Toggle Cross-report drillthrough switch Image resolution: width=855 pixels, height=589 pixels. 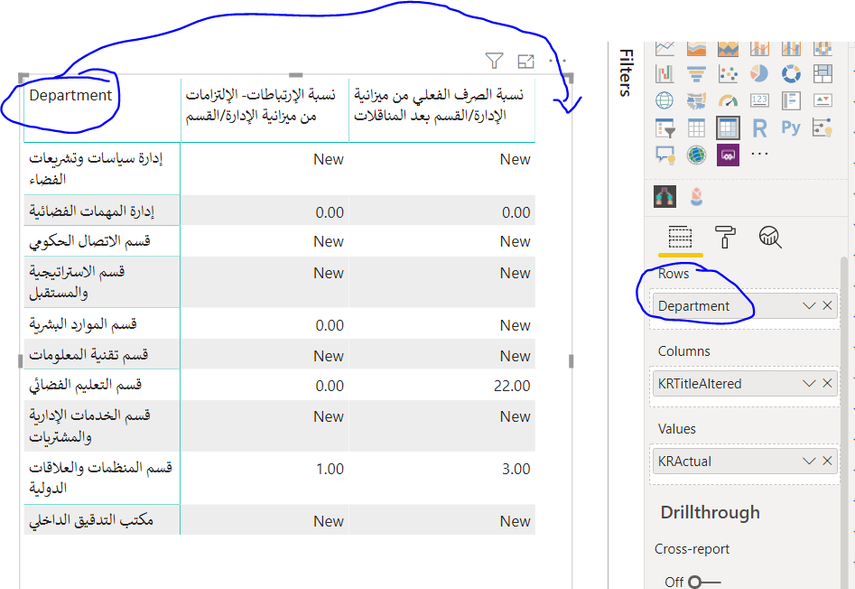click(x=703, y=582)
